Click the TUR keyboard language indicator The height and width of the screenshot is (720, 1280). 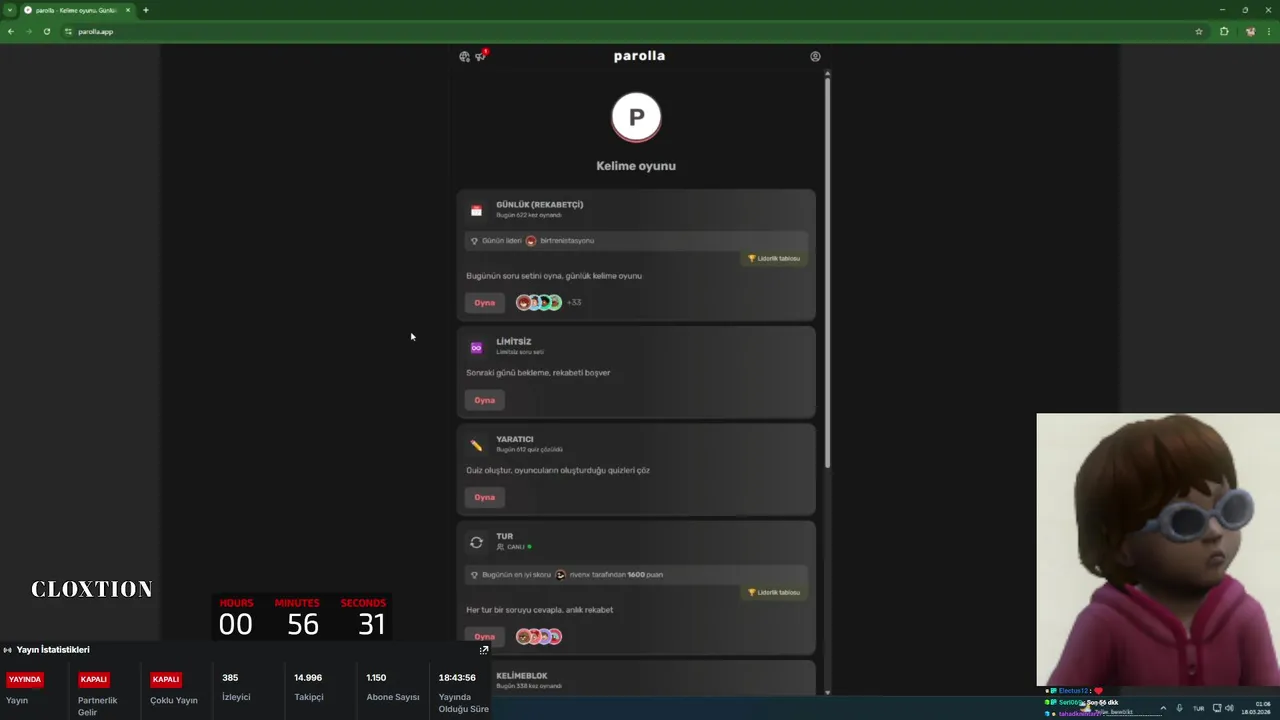(1198, 708)
